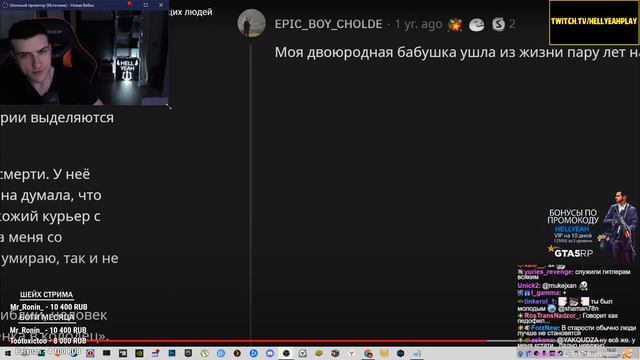640x360 pixels.
Task: Click the first award icon beside the timestamp
Action: [455, 24]
